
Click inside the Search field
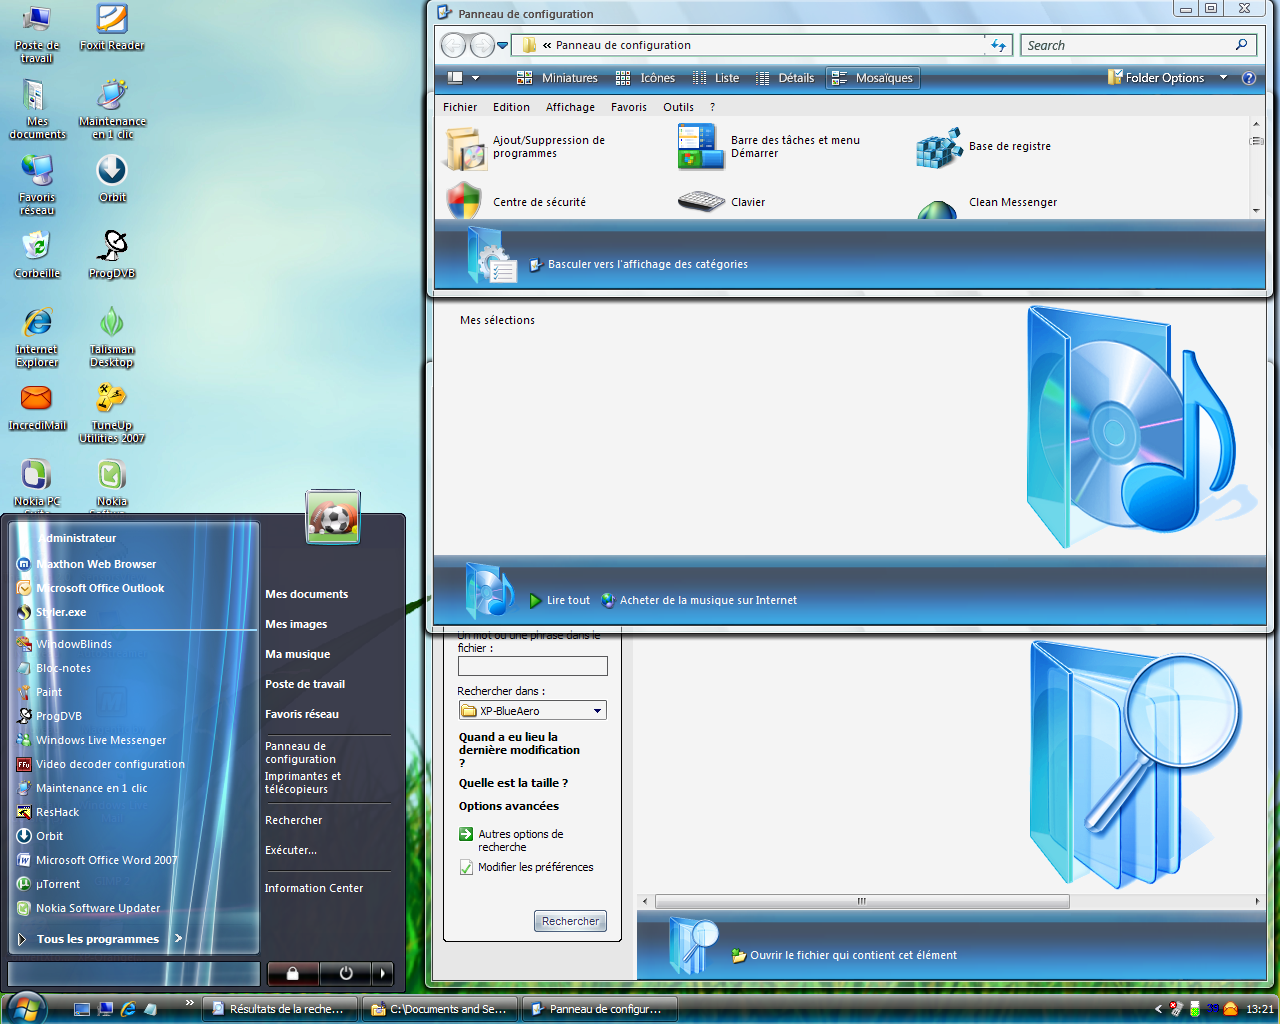tap(1130, 44)
